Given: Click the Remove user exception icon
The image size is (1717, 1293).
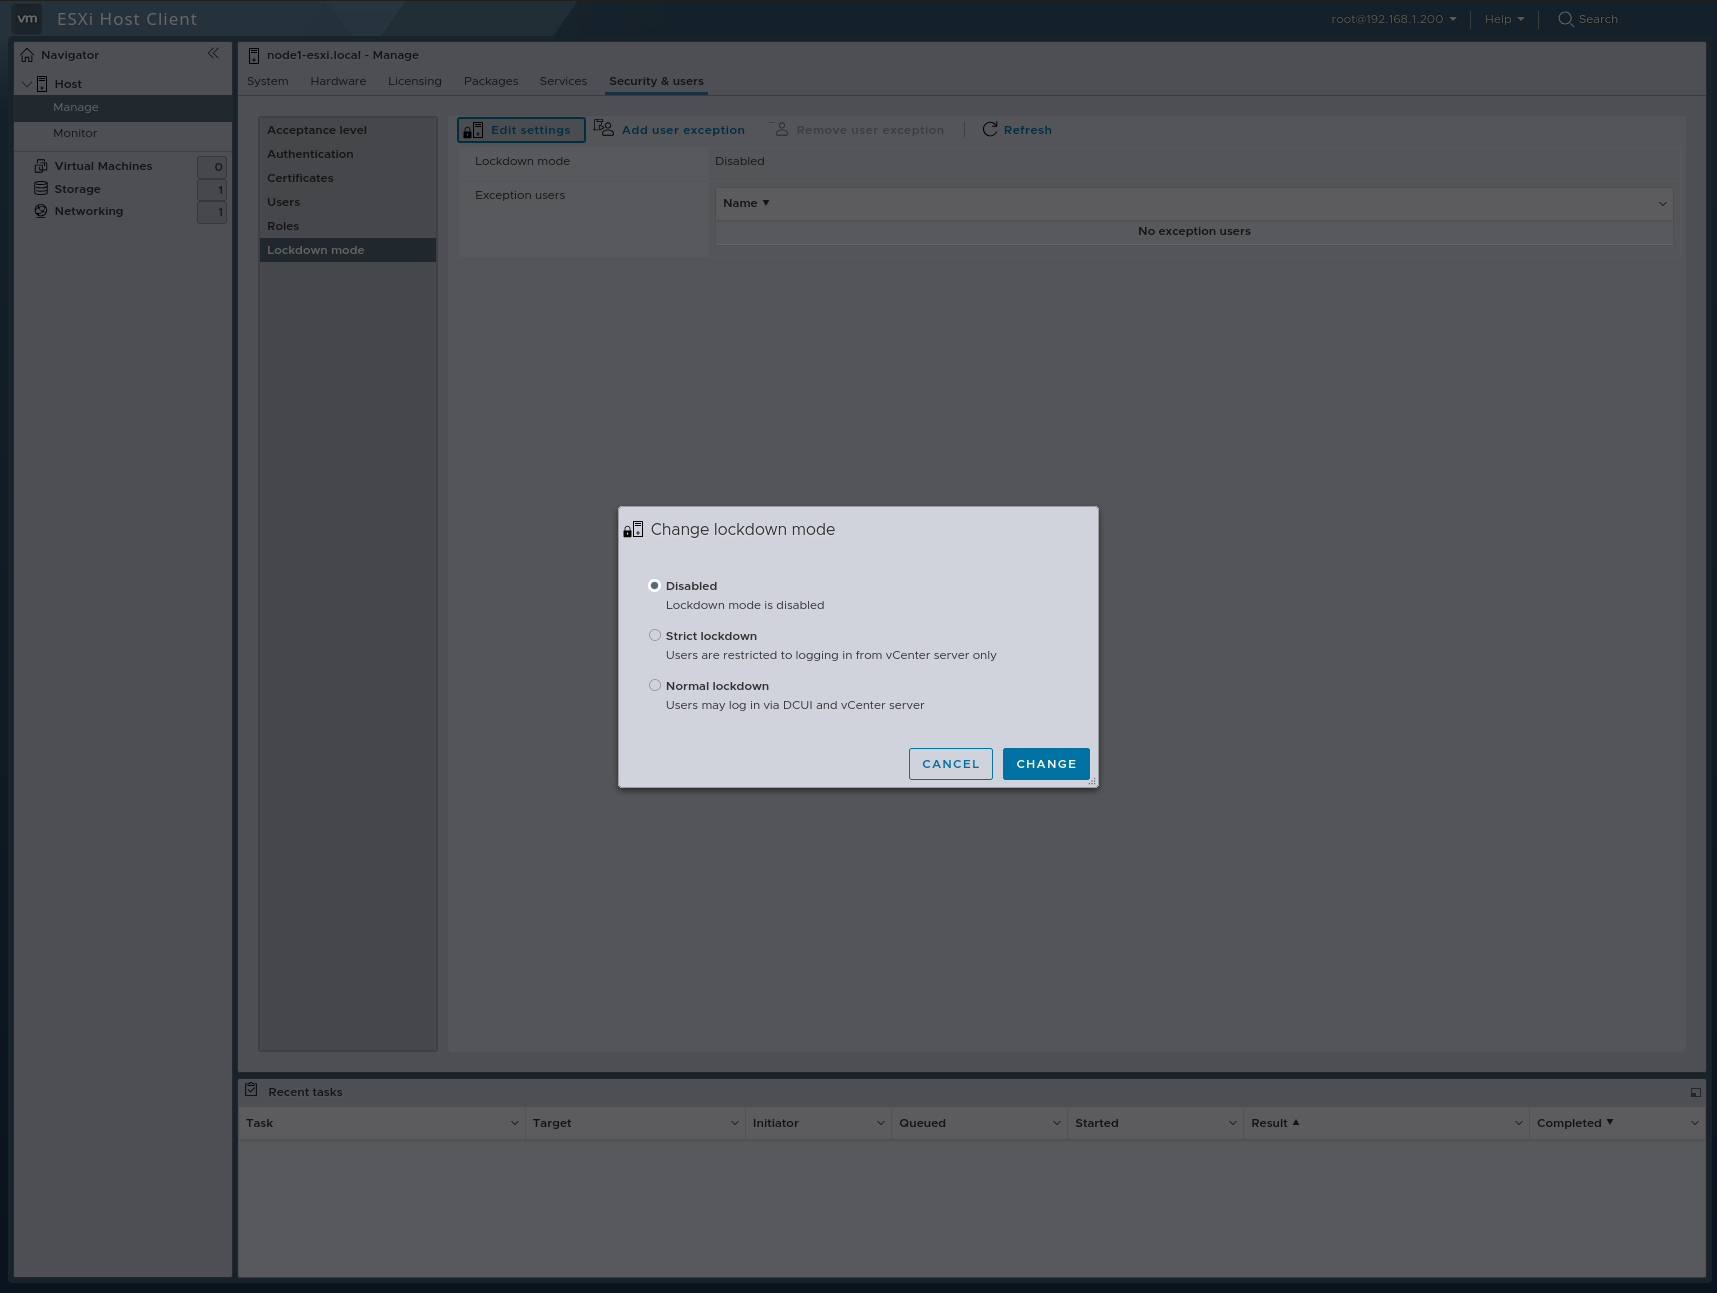Looking at the screenshot, I should (x=781, y=128).
